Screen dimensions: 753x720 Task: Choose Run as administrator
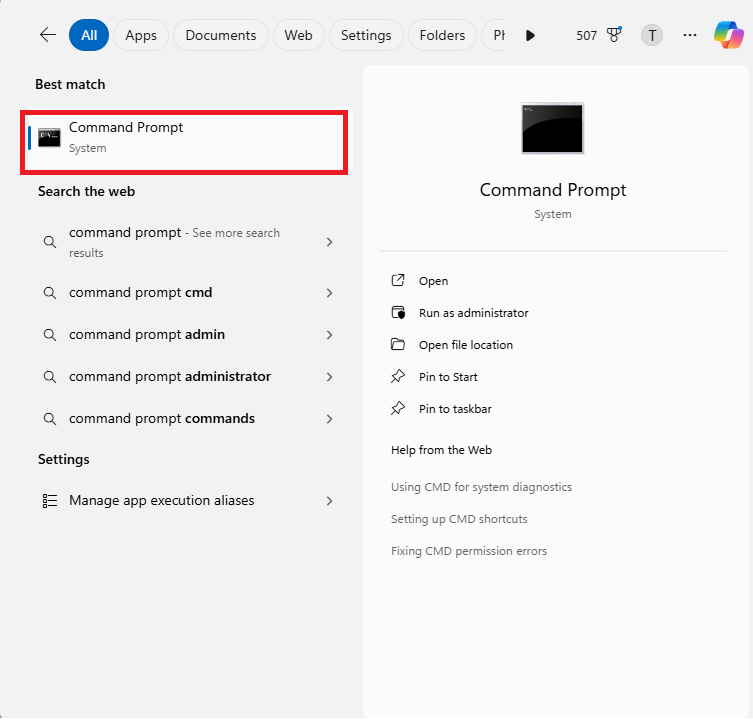[x=474, y=313]
